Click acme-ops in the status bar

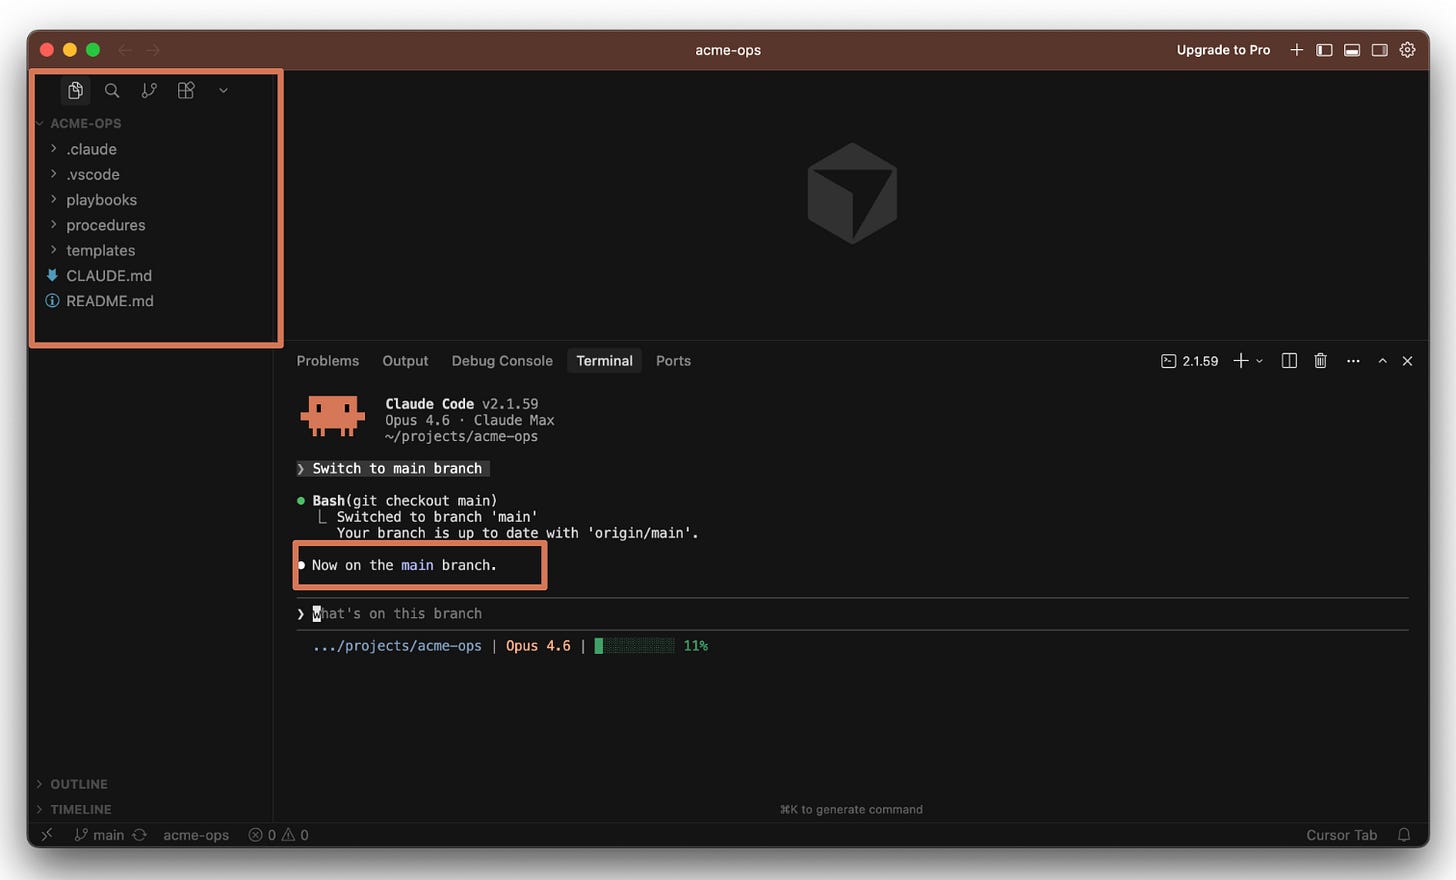pyautogui.click(x=196, y=835)
